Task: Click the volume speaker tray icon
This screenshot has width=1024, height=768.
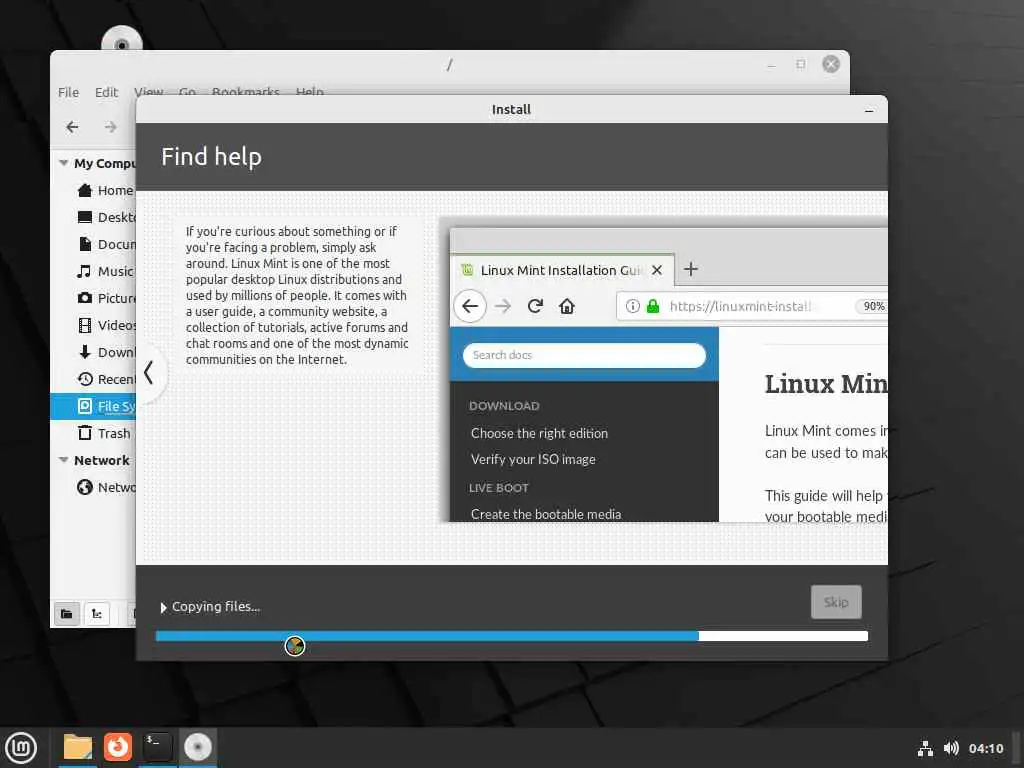Action: [x=951, y=748]
